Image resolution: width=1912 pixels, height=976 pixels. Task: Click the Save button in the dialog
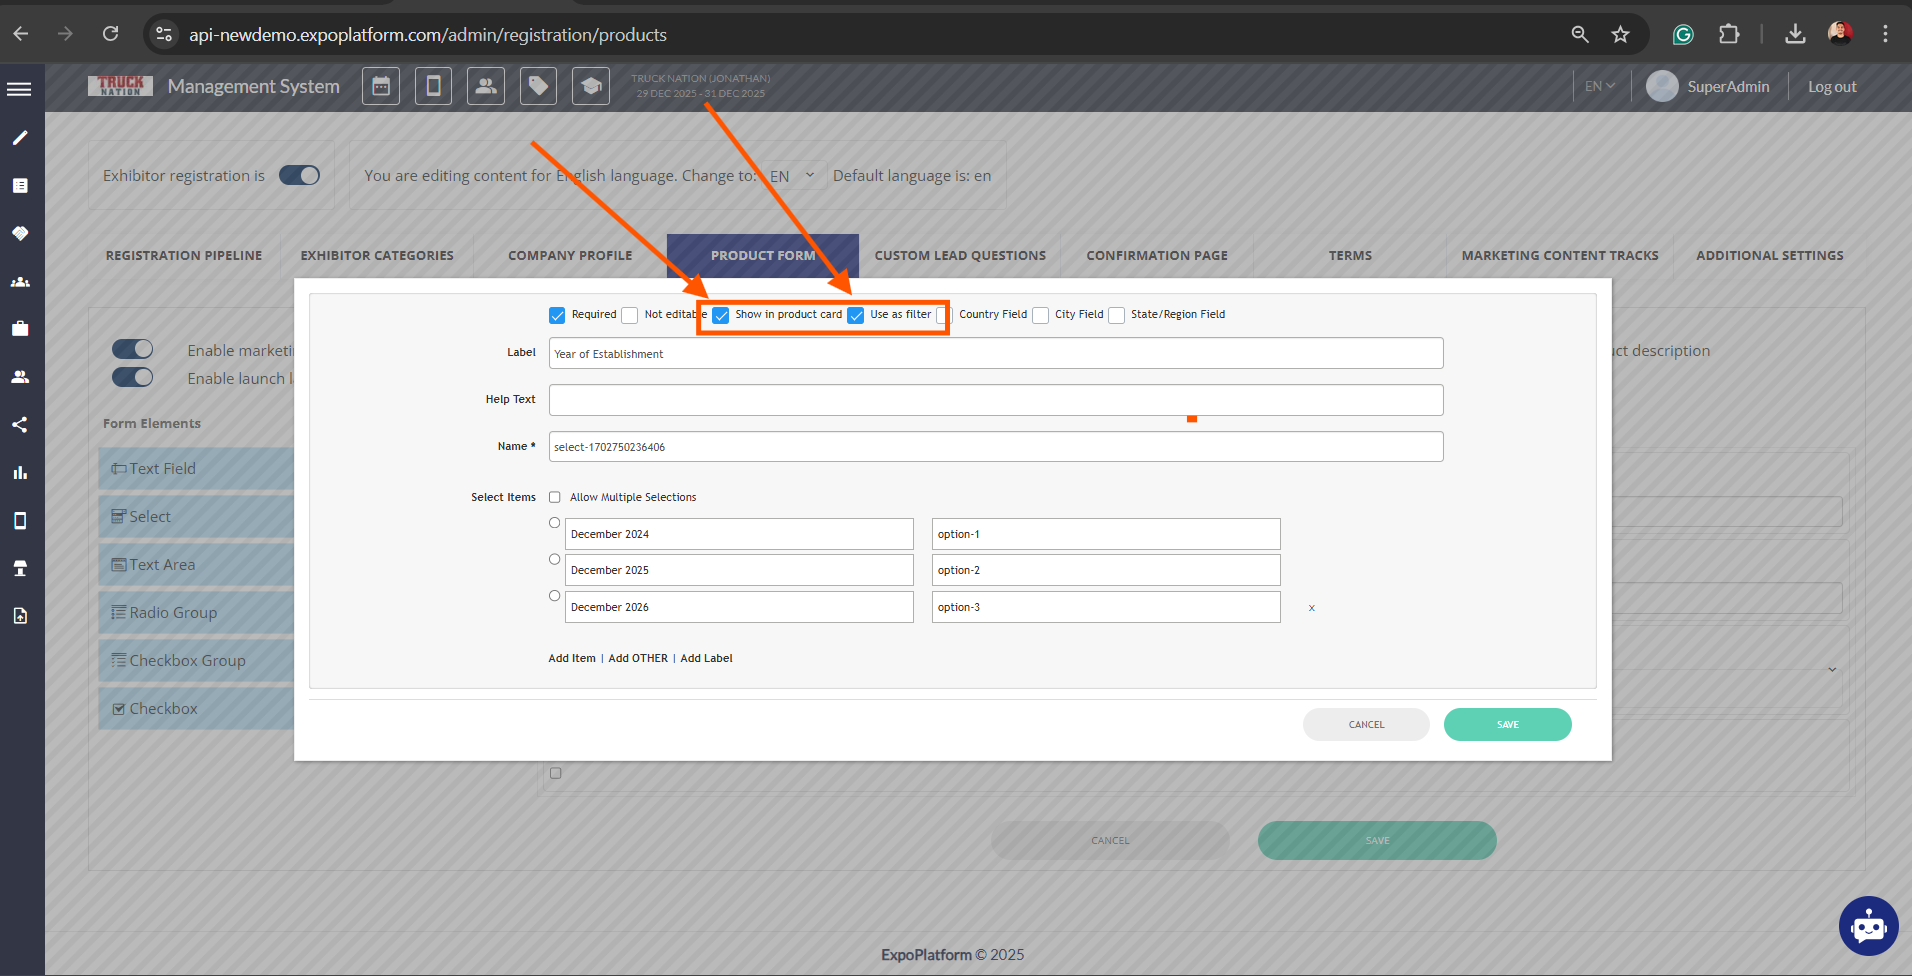click(1507, 725)
